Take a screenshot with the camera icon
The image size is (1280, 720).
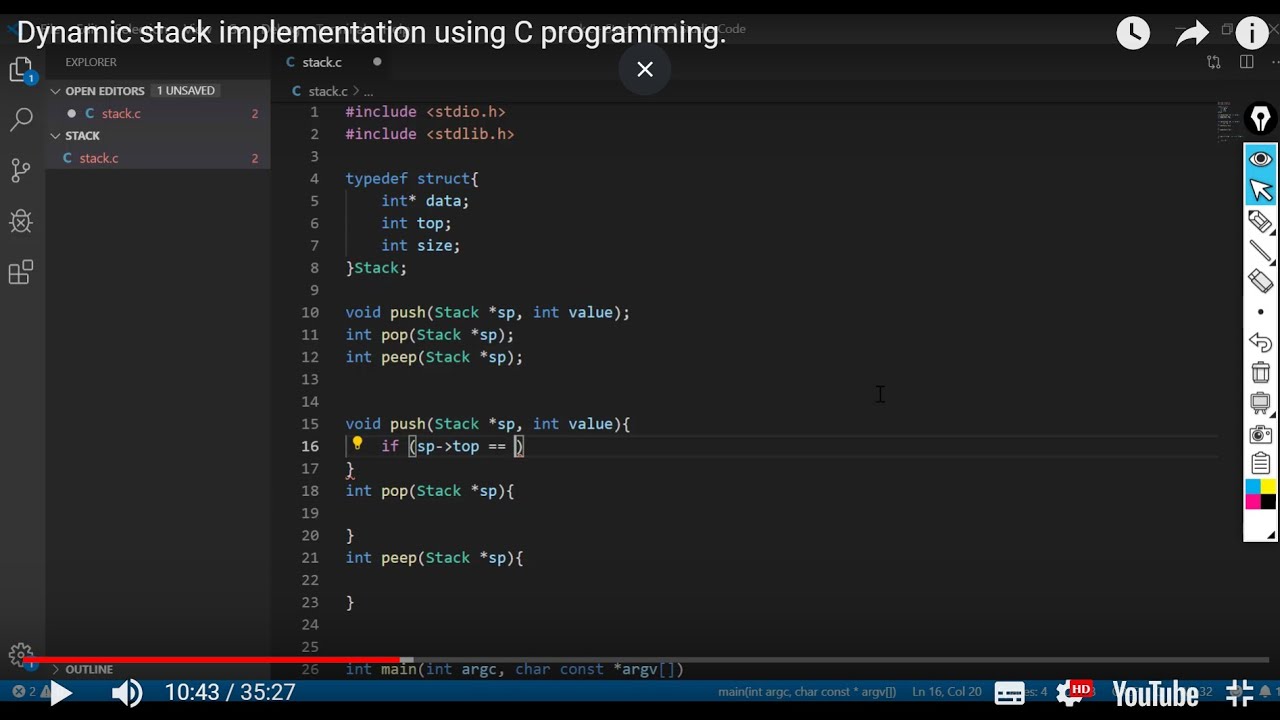click(x=1261, y=434)
